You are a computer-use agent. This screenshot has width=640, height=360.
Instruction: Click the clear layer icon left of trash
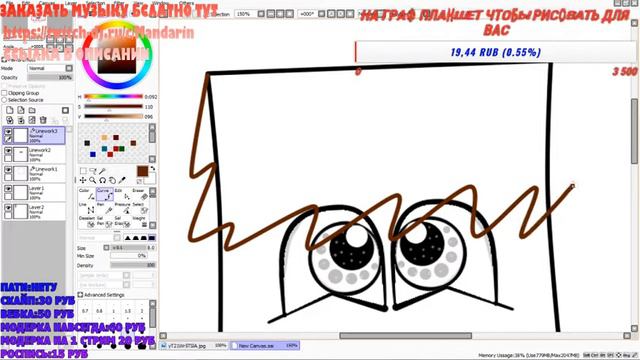[x=32, y=120]
